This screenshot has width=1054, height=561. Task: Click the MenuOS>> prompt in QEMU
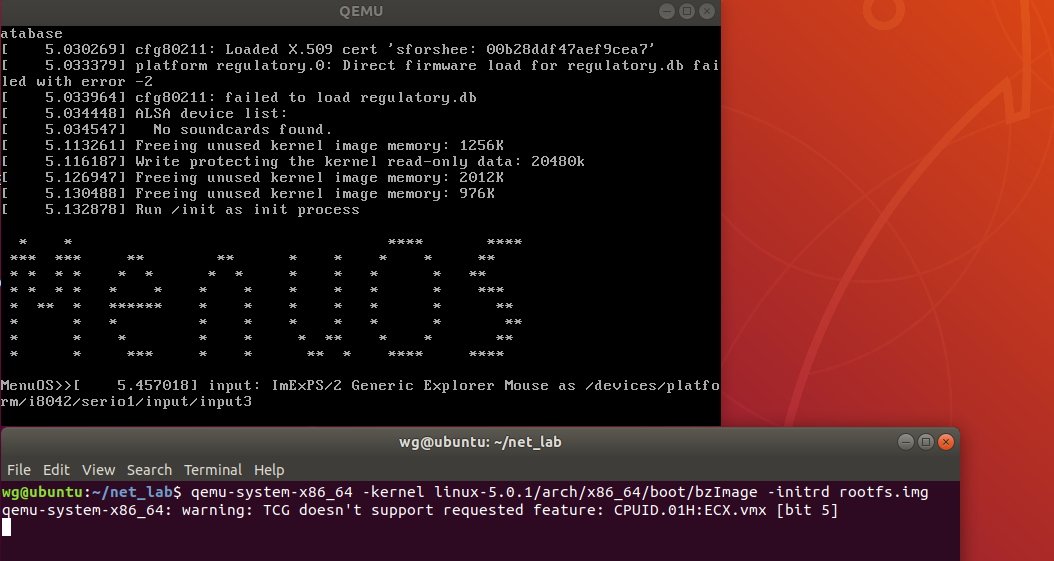pyautogui.click(x=36, y=386)
